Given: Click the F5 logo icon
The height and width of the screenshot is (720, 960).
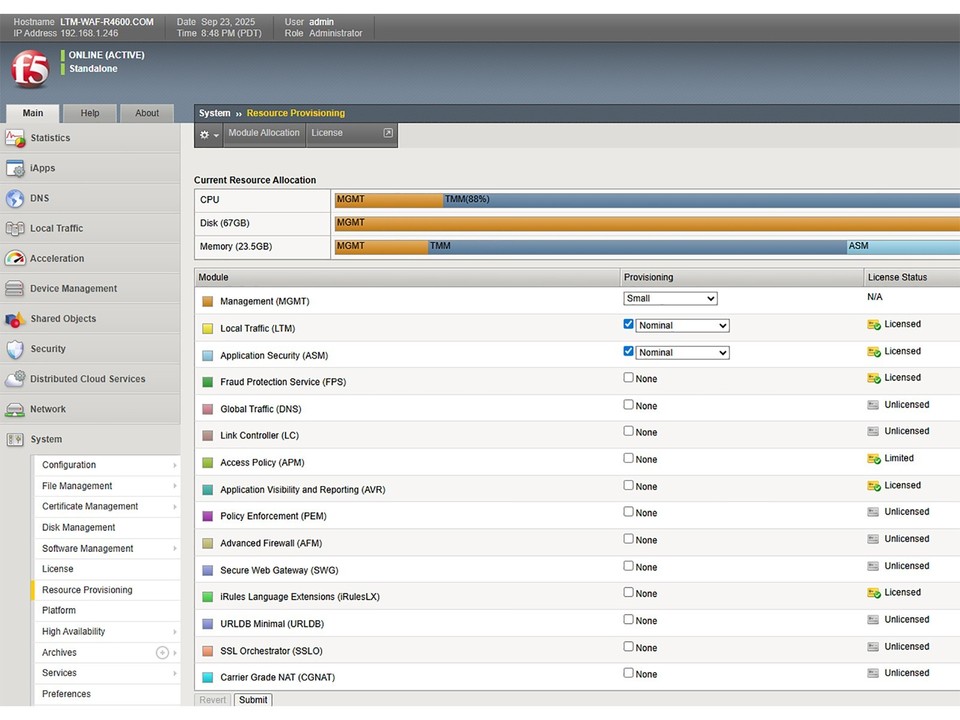Looking at the screenshot, I should pyautogui.click(x=29, y=69).
